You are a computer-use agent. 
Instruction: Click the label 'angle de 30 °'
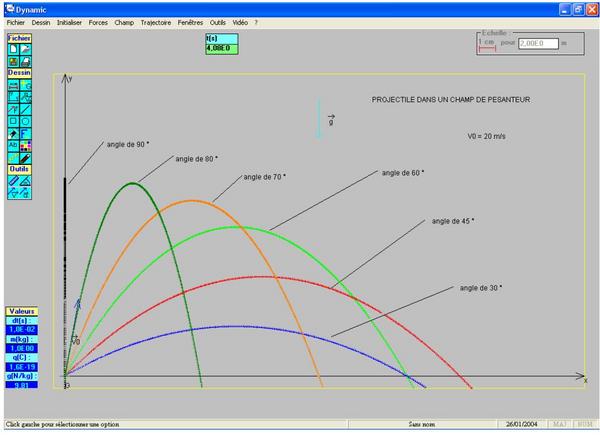click(481, 288)
